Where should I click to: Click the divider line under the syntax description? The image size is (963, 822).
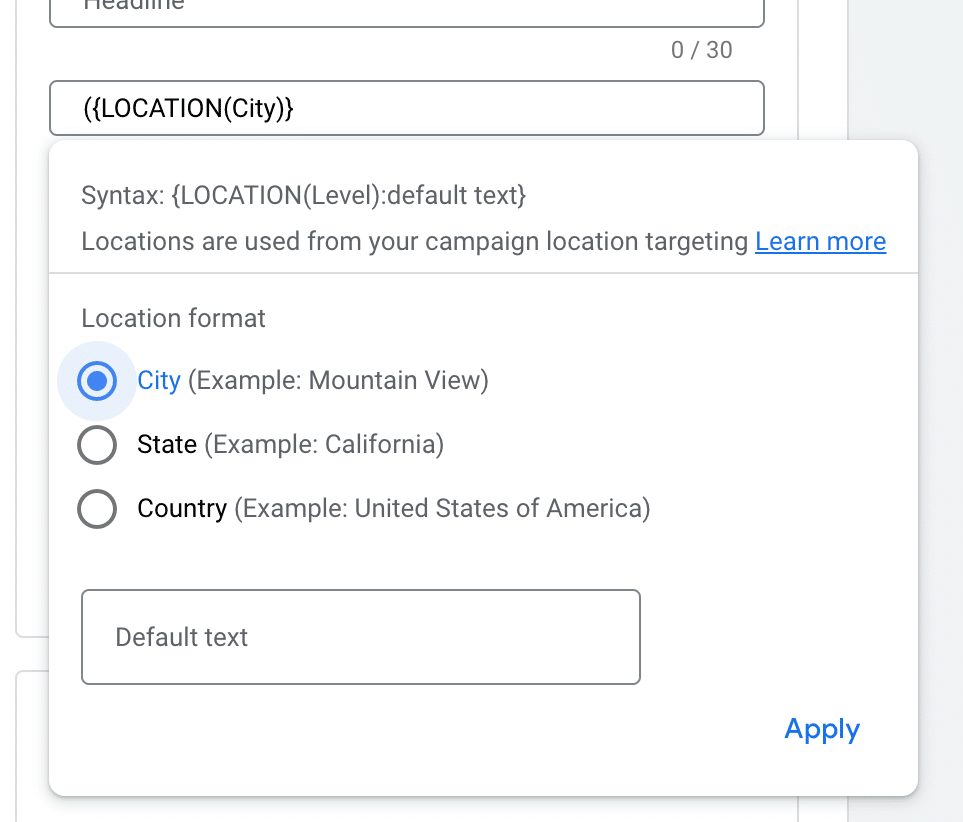tap(483, 273)
